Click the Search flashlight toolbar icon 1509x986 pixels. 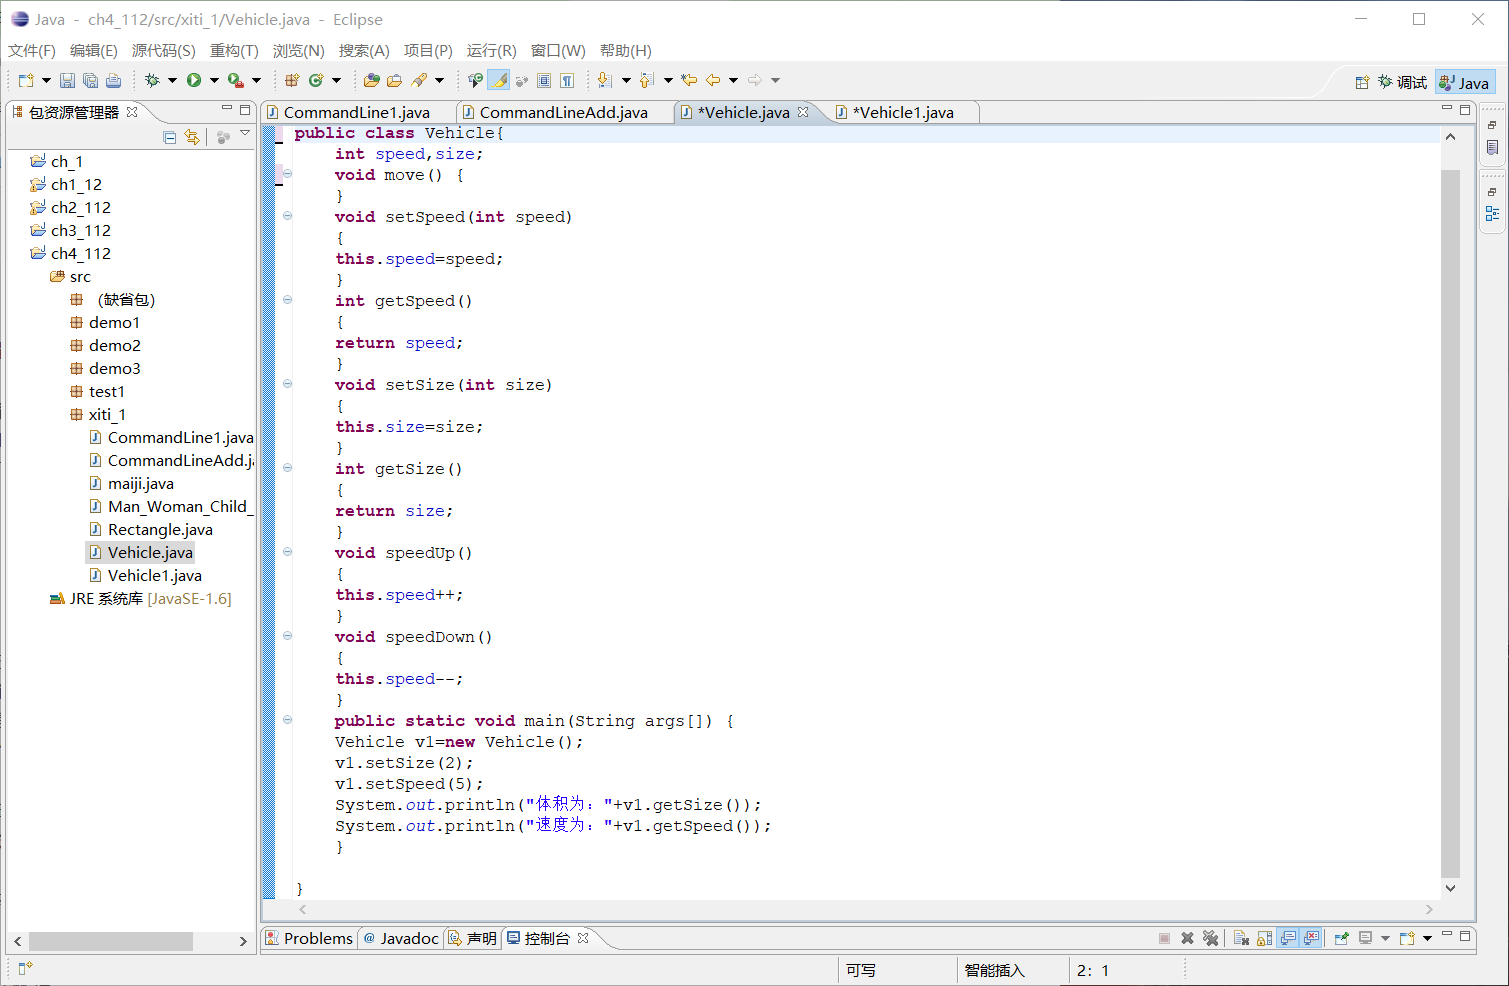point(420,80)
